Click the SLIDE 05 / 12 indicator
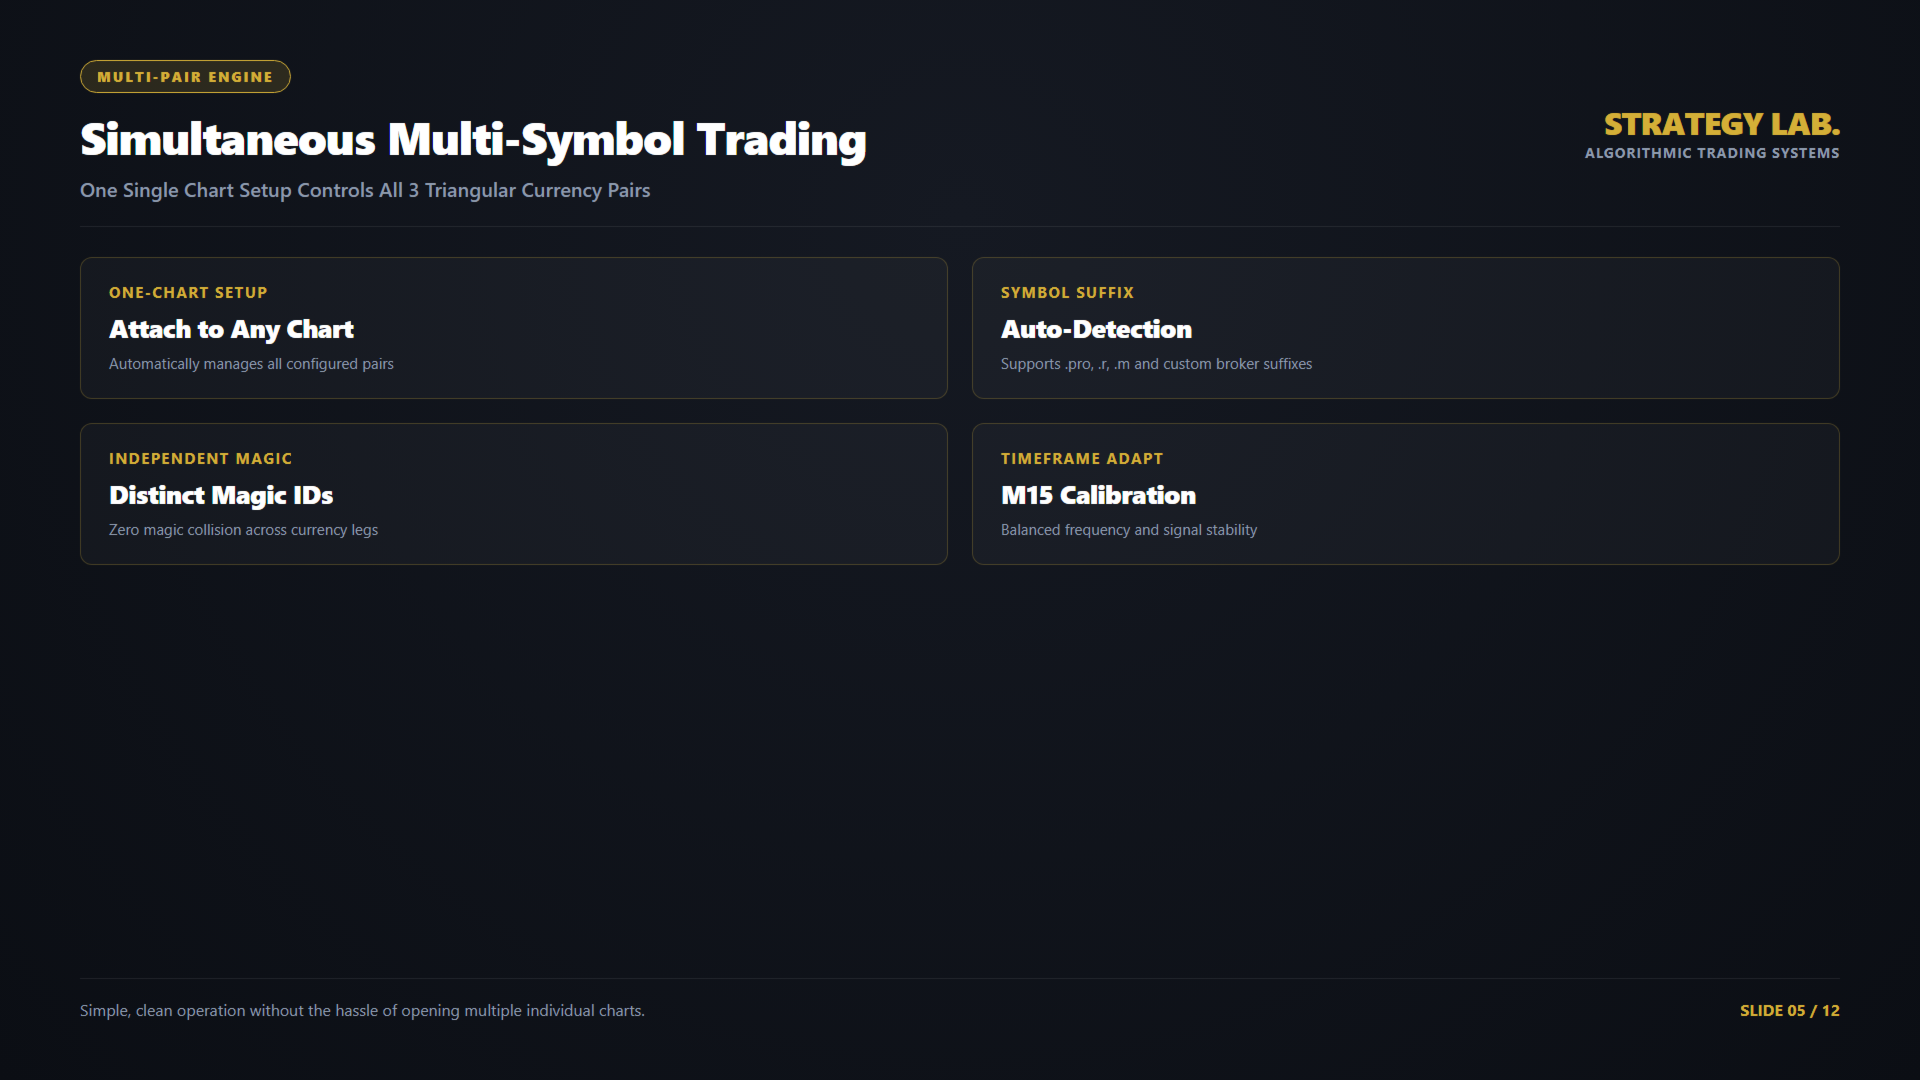This screenshot has height=1080, width=1920. (x=1789, y=1011)
